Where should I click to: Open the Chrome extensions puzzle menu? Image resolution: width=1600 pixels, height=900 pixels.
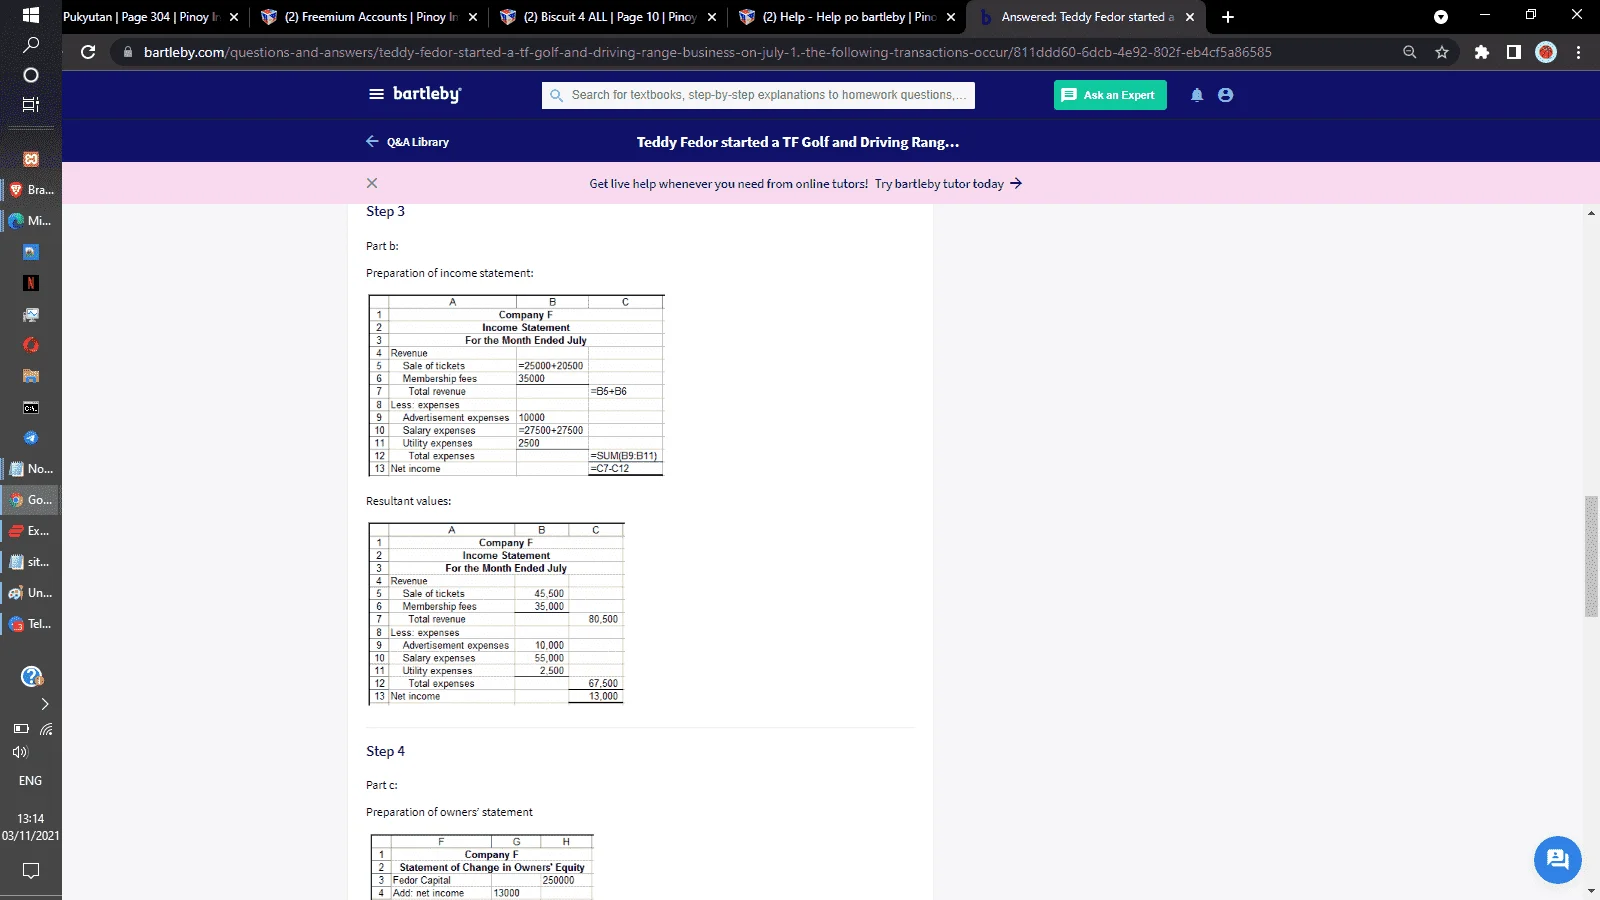click(x=1482, y=52)
